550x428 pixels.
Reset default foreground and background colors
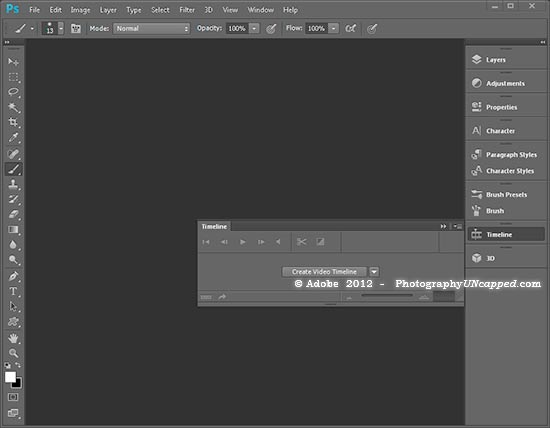(7, 365)
